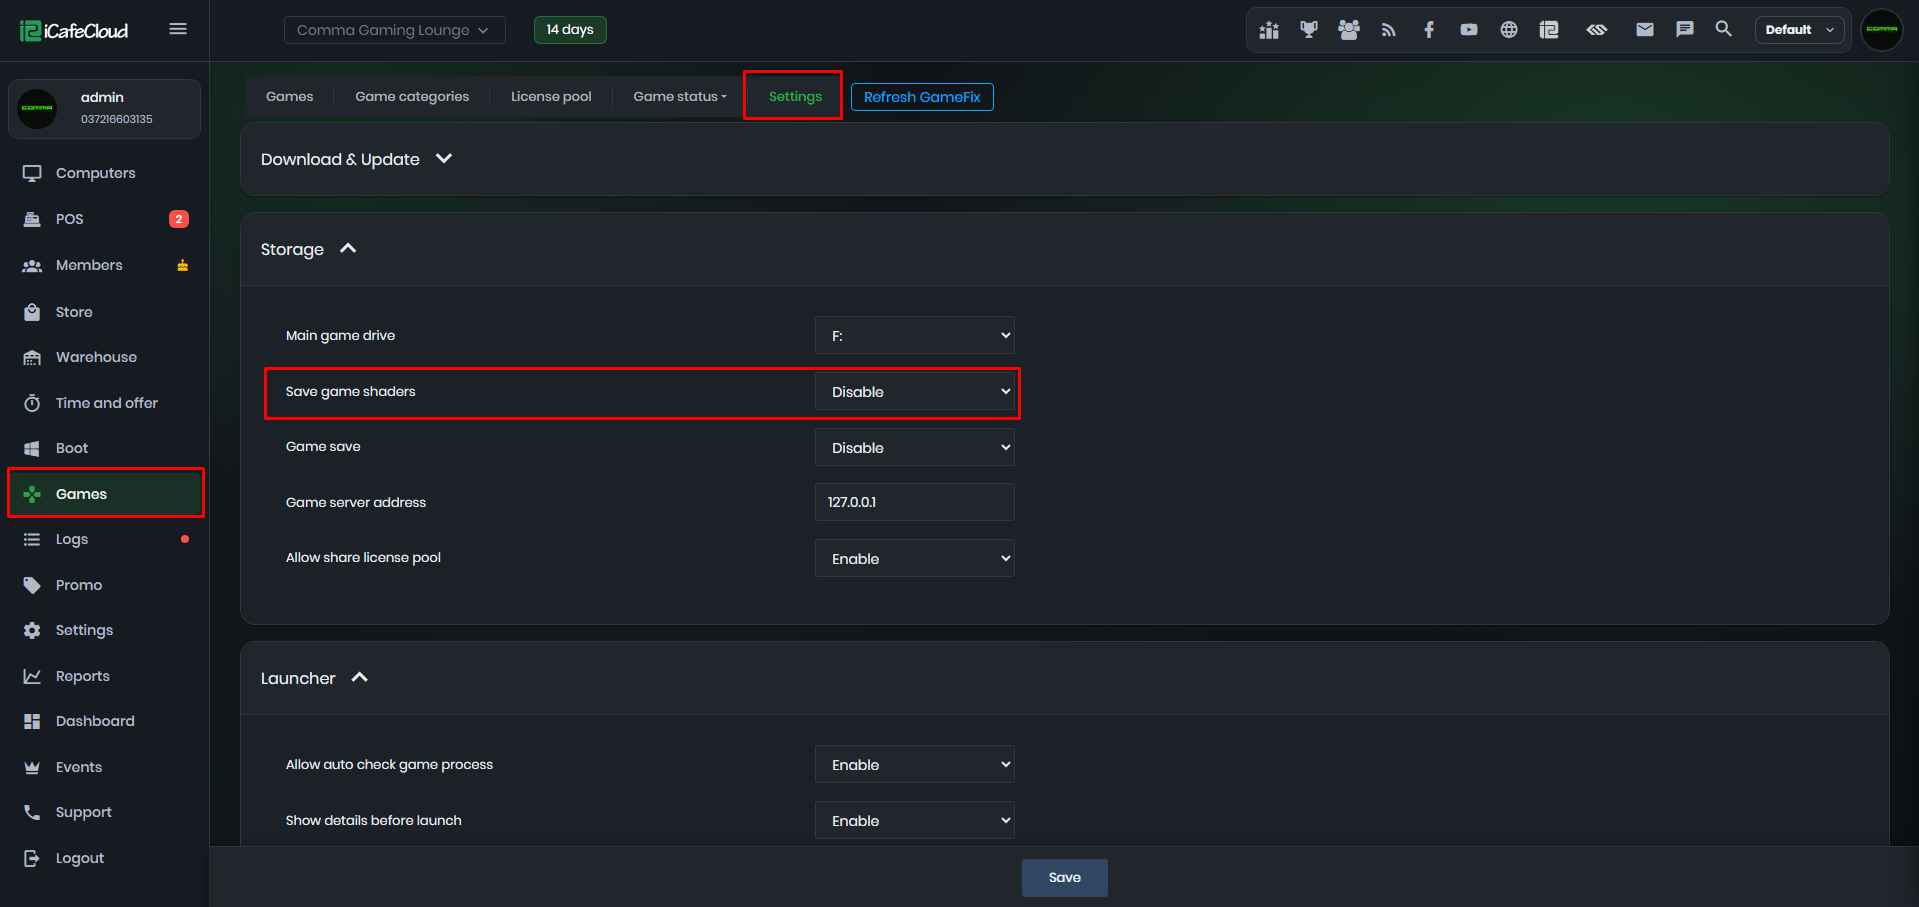Open the YouTube icon link
The height and width of the screenshot is (907, 1919).
point(1469,30)
